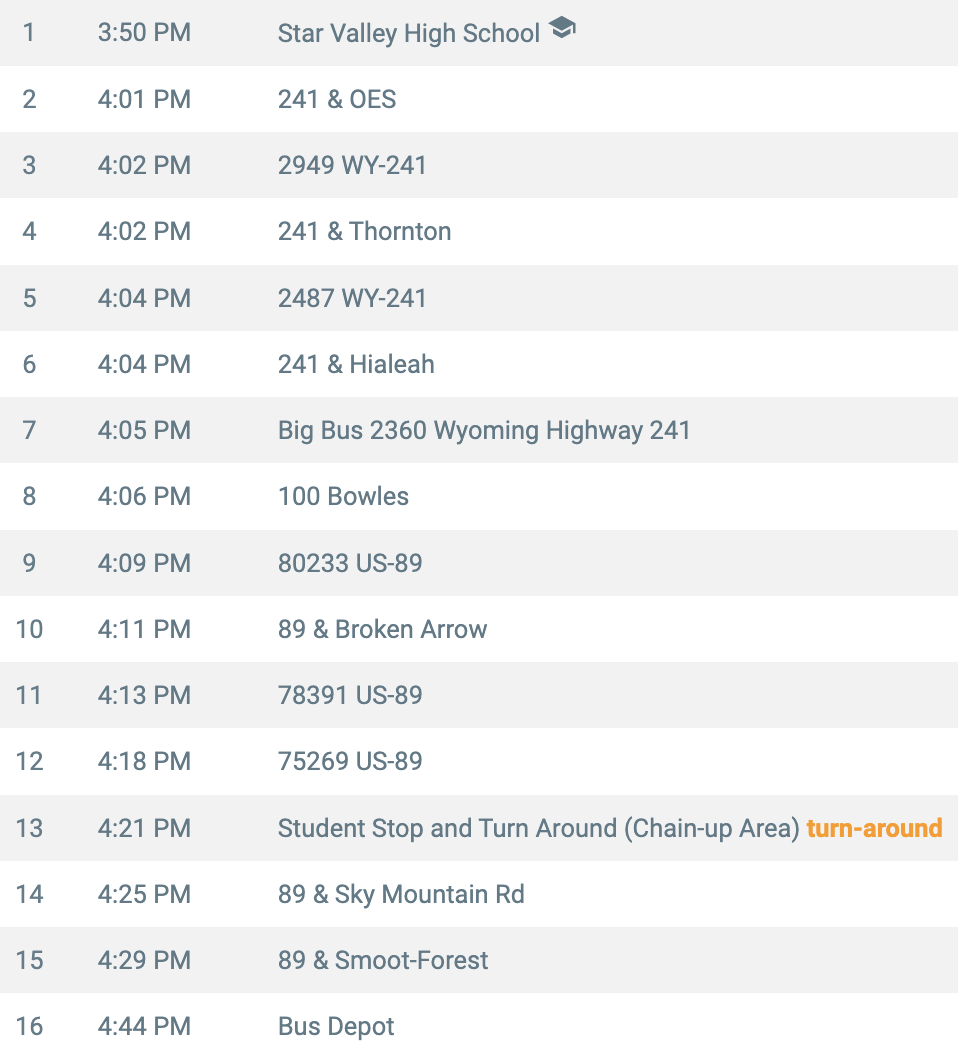Click the orange turn-around label
Image resolution: width=958 pixels, height=1062 pixels.
tap(874, 828)
